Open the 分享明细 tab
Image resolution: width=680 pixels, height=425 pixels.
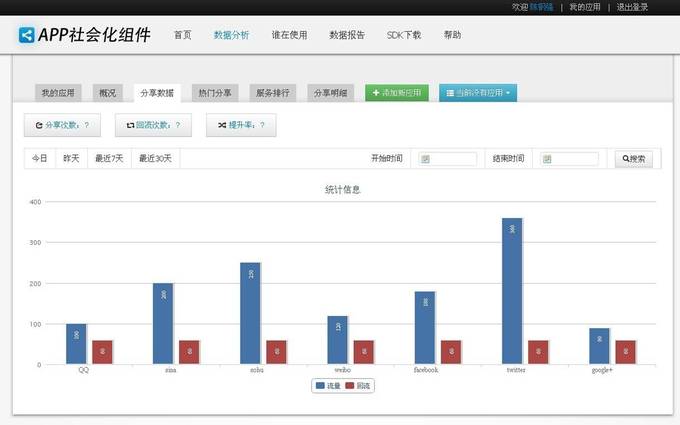[330, 93]
